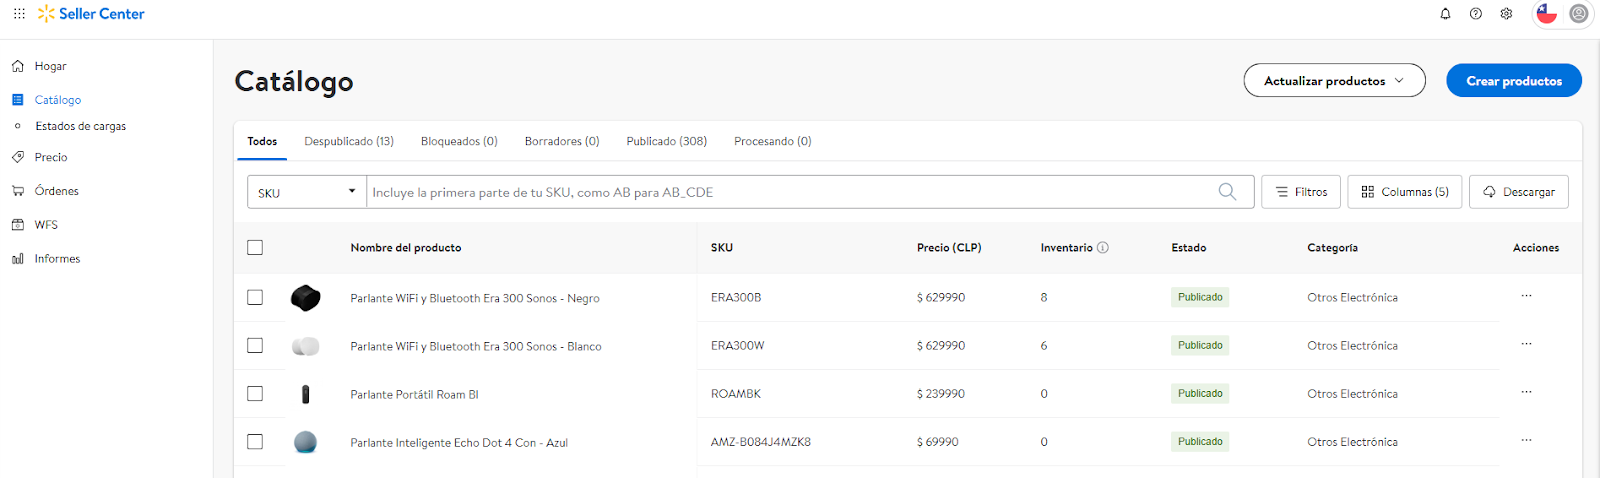This screenshot has width=1600, height=478.
Task: Open the Informes link in the sidebar
Action: coord(57,259)
